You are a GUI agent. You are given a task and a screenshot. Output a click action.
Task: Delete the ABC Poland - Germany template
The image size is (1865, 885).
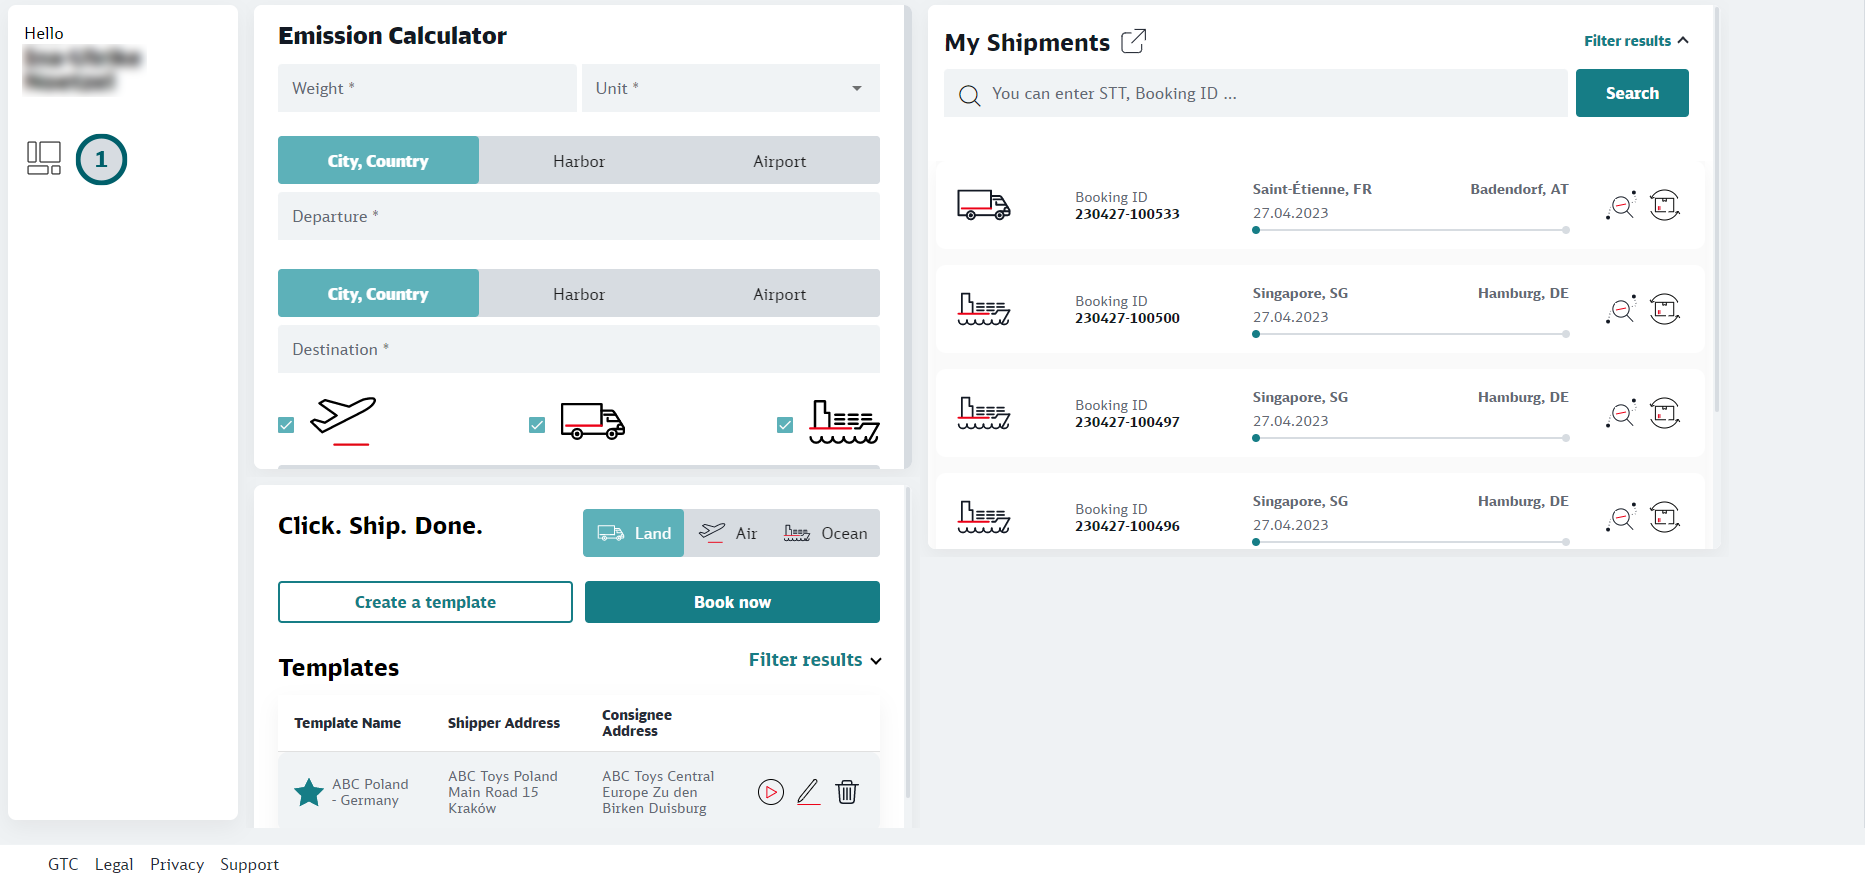(x=847, y=792)
